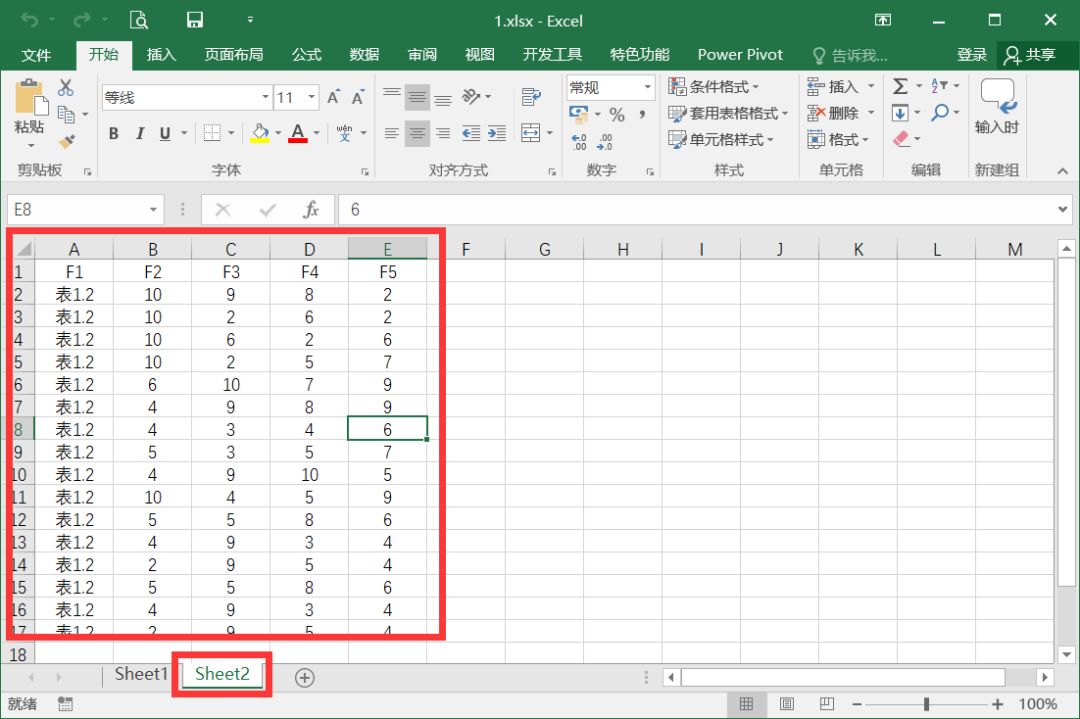Set top vertical alignment
The width and height of the screenshot is (1080, 719).
click(392, 94)
